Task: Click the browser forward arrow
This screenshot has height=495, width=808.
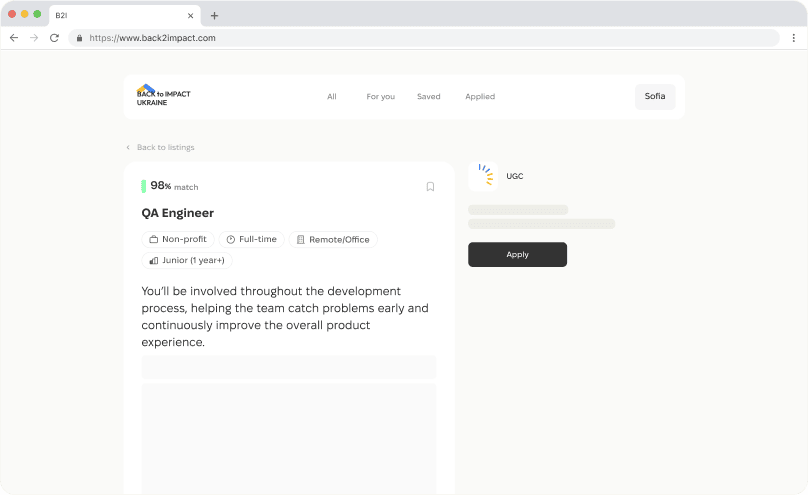Action: [34, 38]
